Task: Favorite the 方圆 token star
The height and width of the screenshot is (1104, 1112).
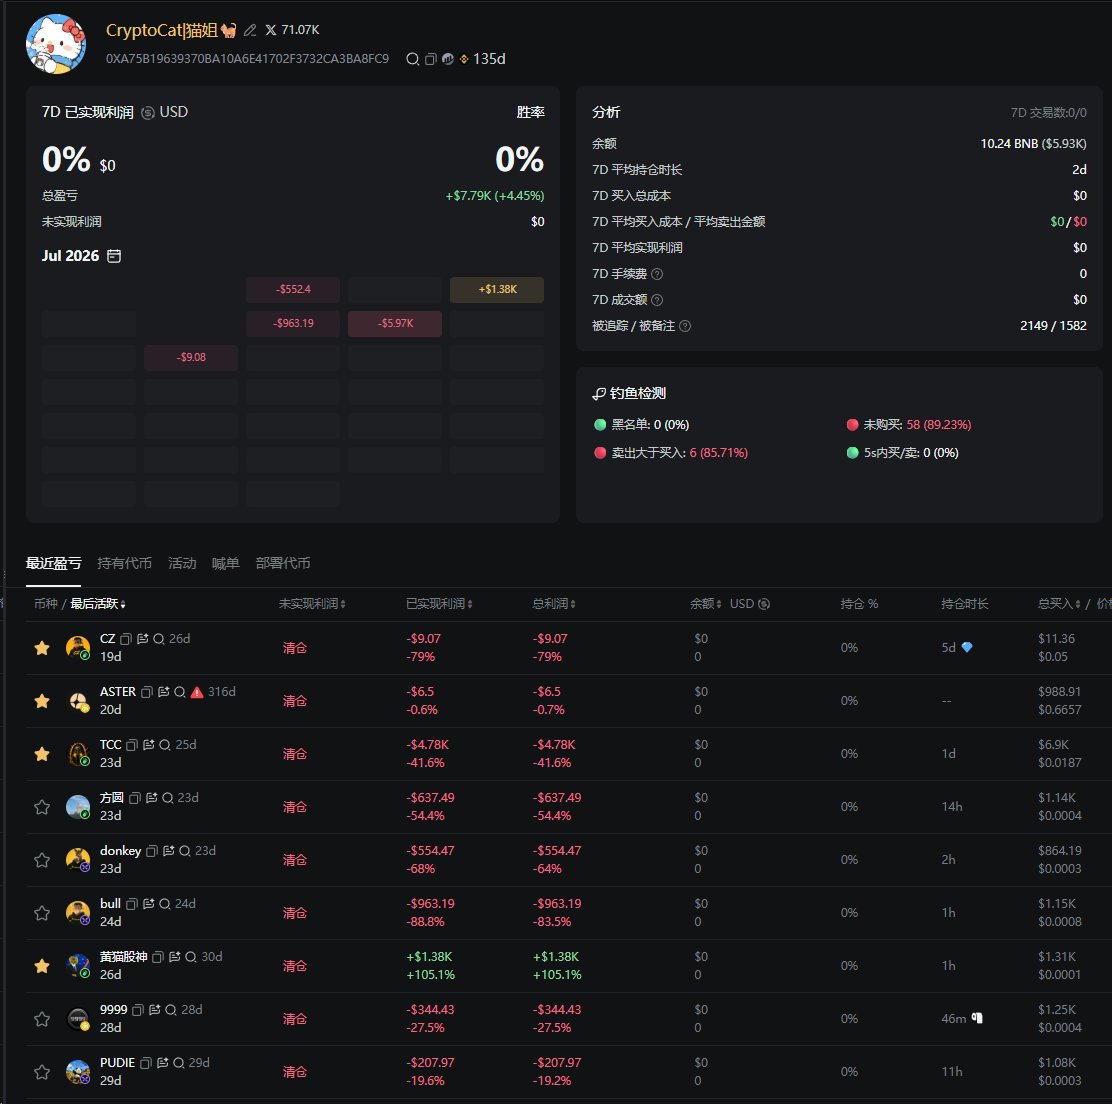Action: [x=42, y=808]
